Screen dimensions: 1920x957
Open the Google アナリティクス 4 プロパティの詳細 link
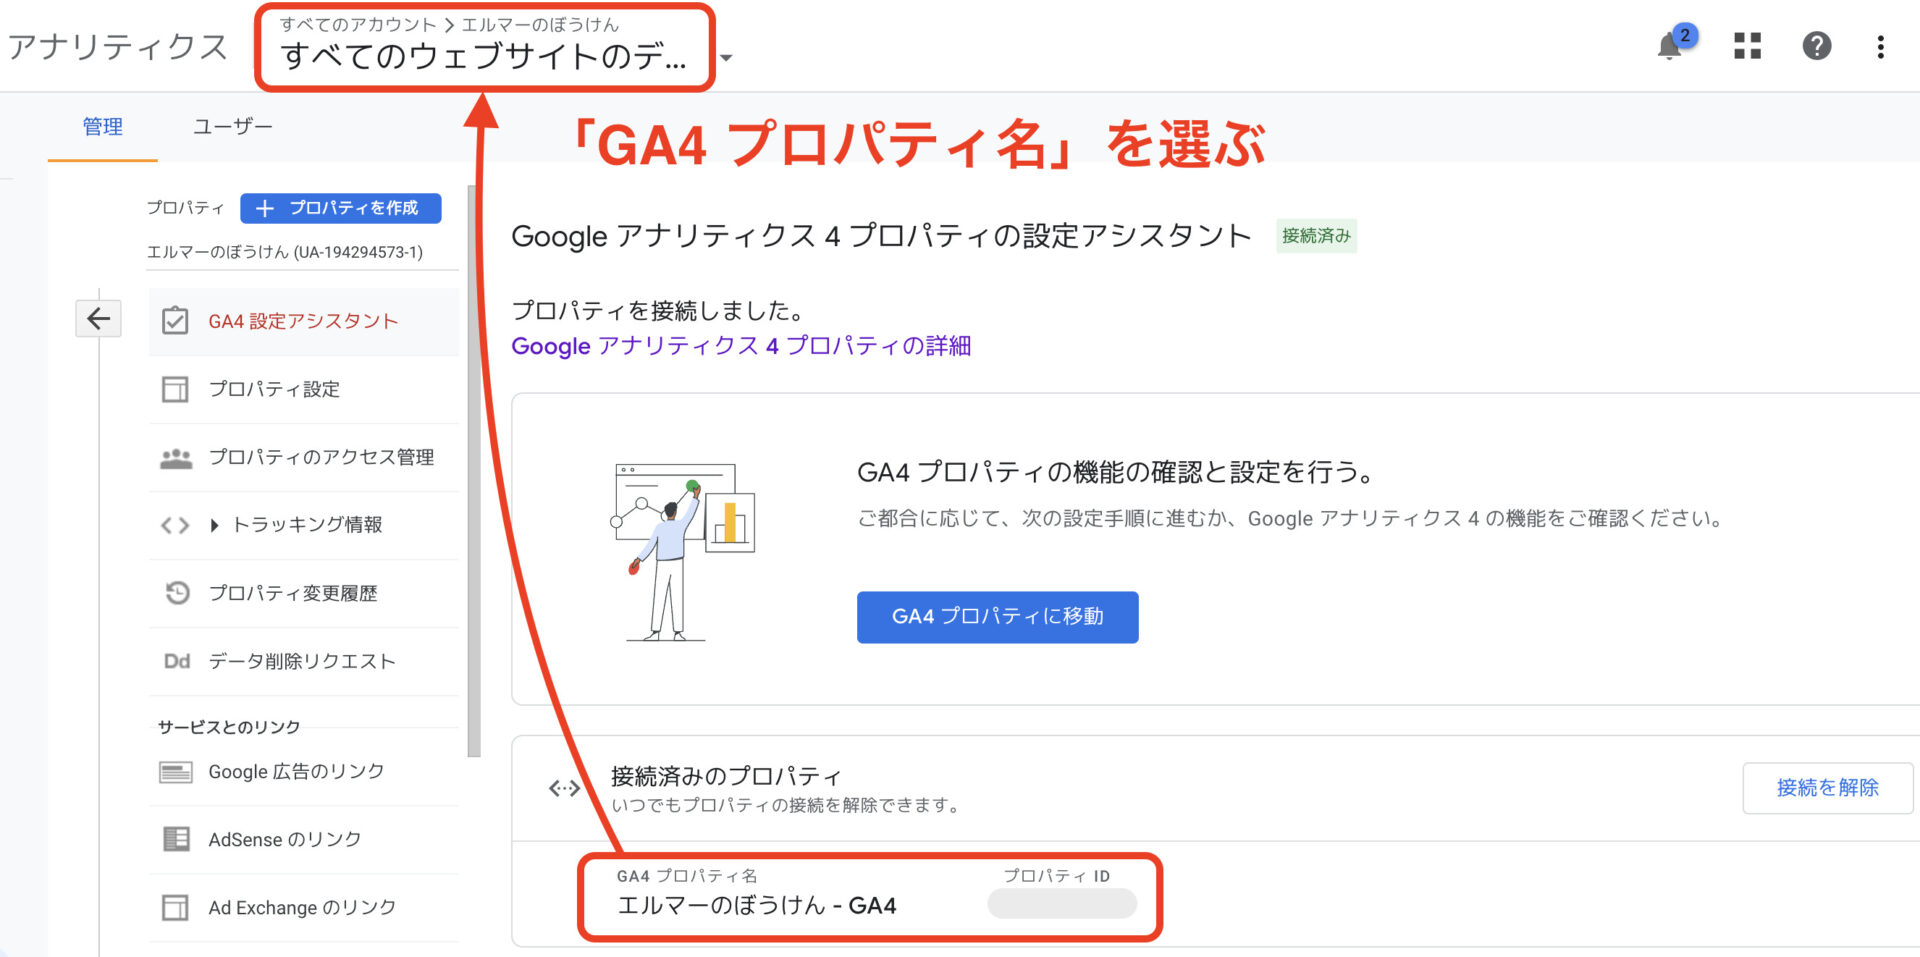pos(741,346)
